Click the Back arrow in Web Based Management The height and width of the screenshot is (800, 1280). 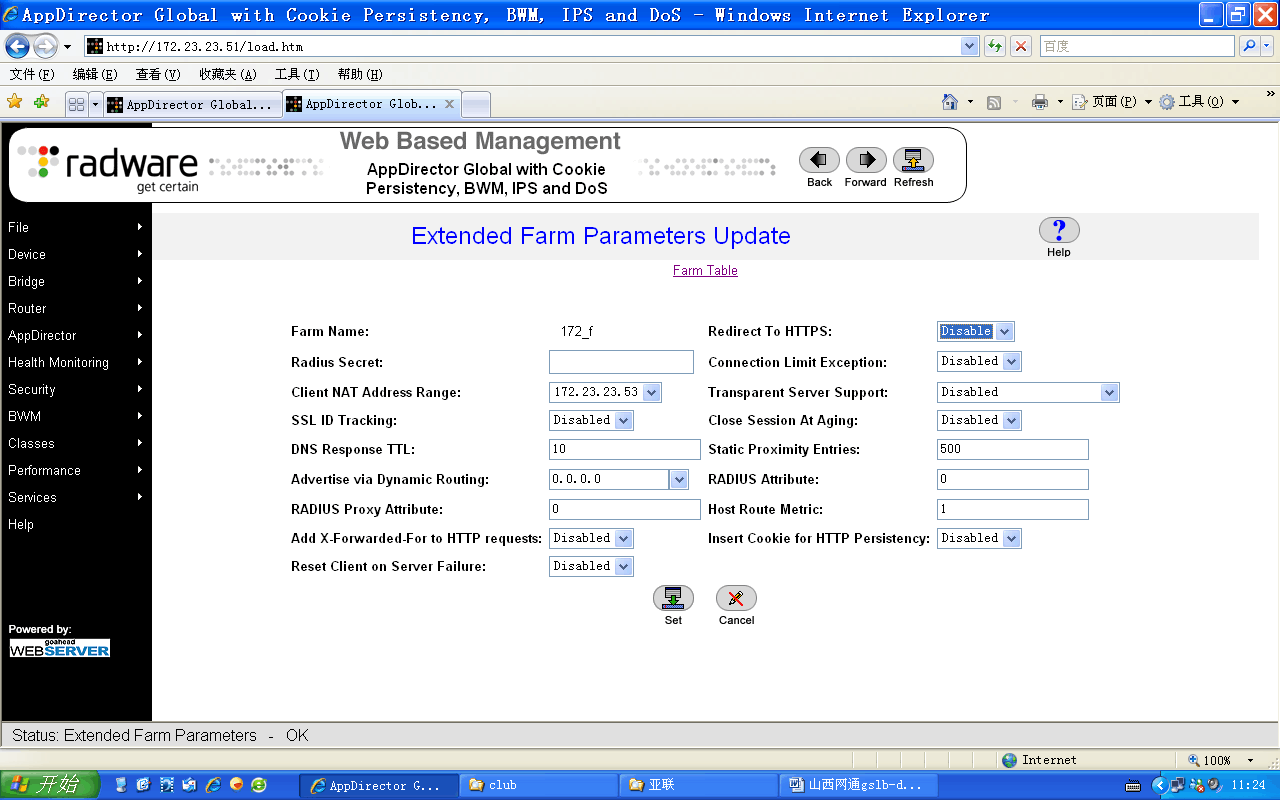pos(819,160)
